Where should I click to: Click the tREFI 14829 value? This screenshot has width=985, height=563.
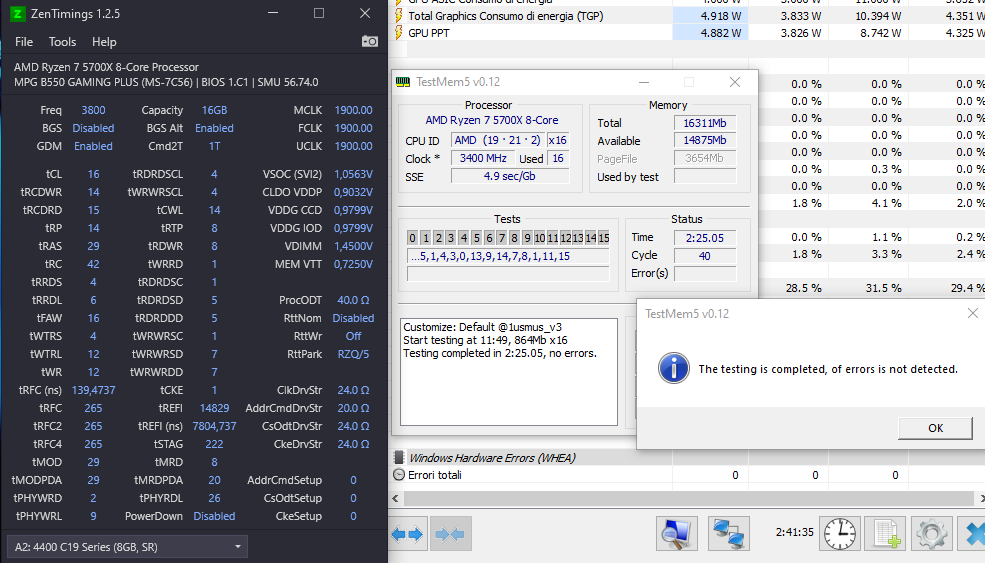click(214, 408)
